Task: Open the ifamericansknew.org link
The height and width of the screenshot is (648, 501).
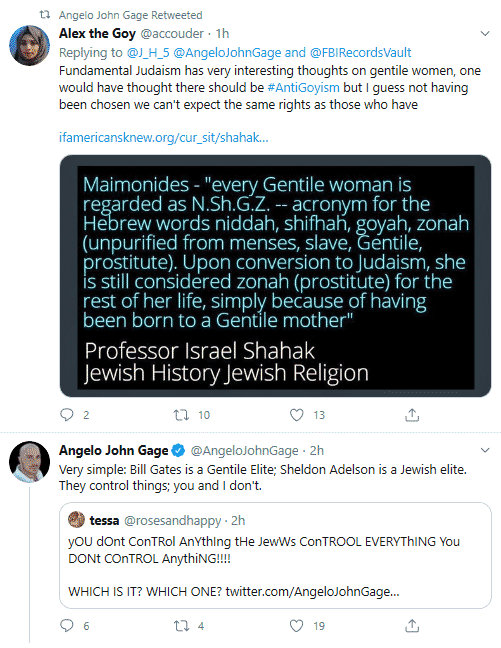Action: coord(164,137)
